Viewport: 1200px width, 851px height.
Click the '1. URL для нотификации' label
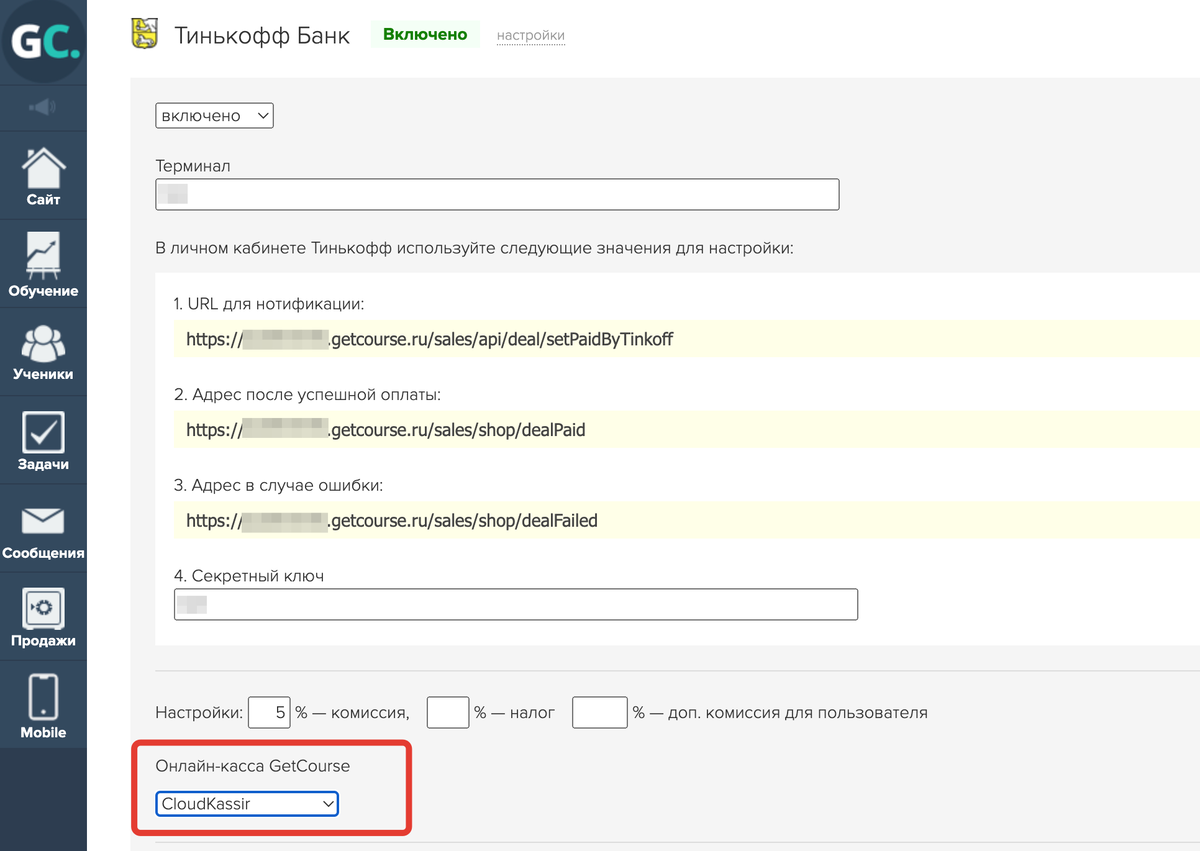pos(269,303)
